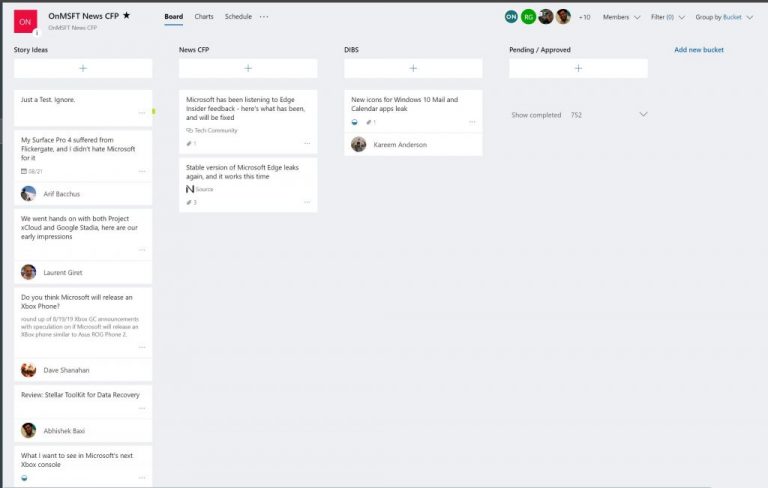The width and height of the screenshot is (768, 488).
Task: Open the Source attachment with N icon
Action: click(x=199, y=189)
